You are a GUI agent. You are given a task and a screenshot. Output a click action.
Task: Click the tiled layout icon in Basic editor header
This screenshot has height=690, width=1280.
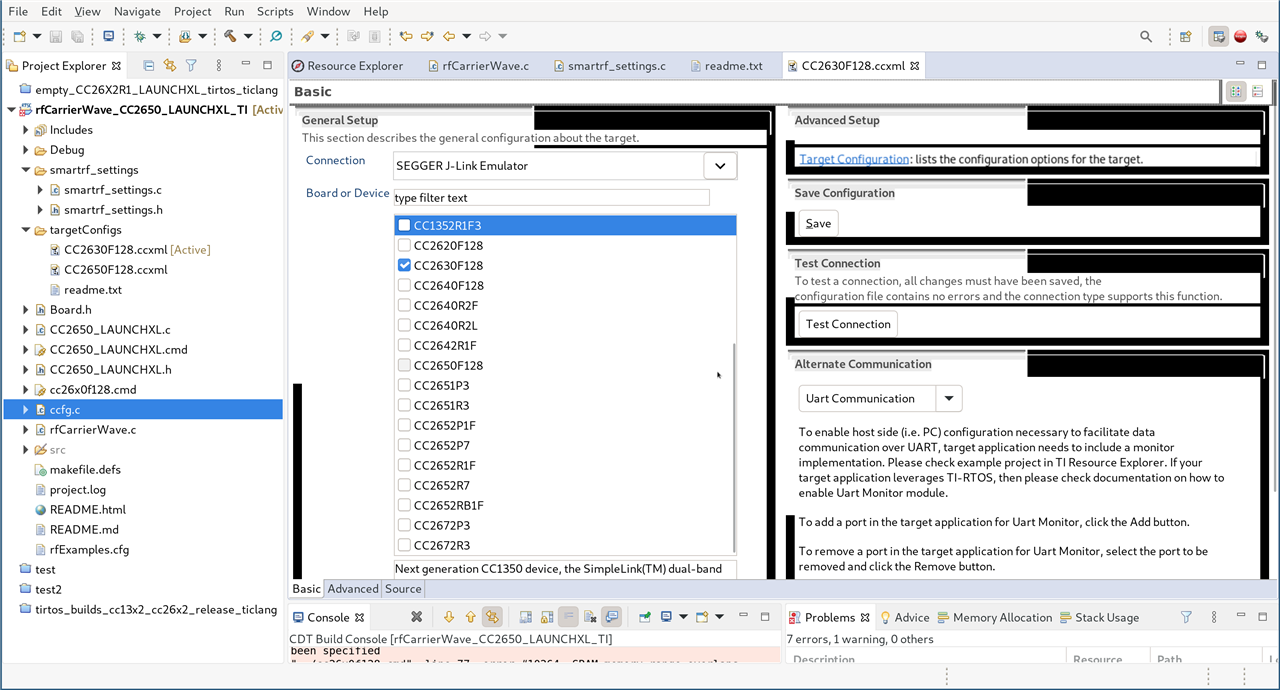point(1236,91)
